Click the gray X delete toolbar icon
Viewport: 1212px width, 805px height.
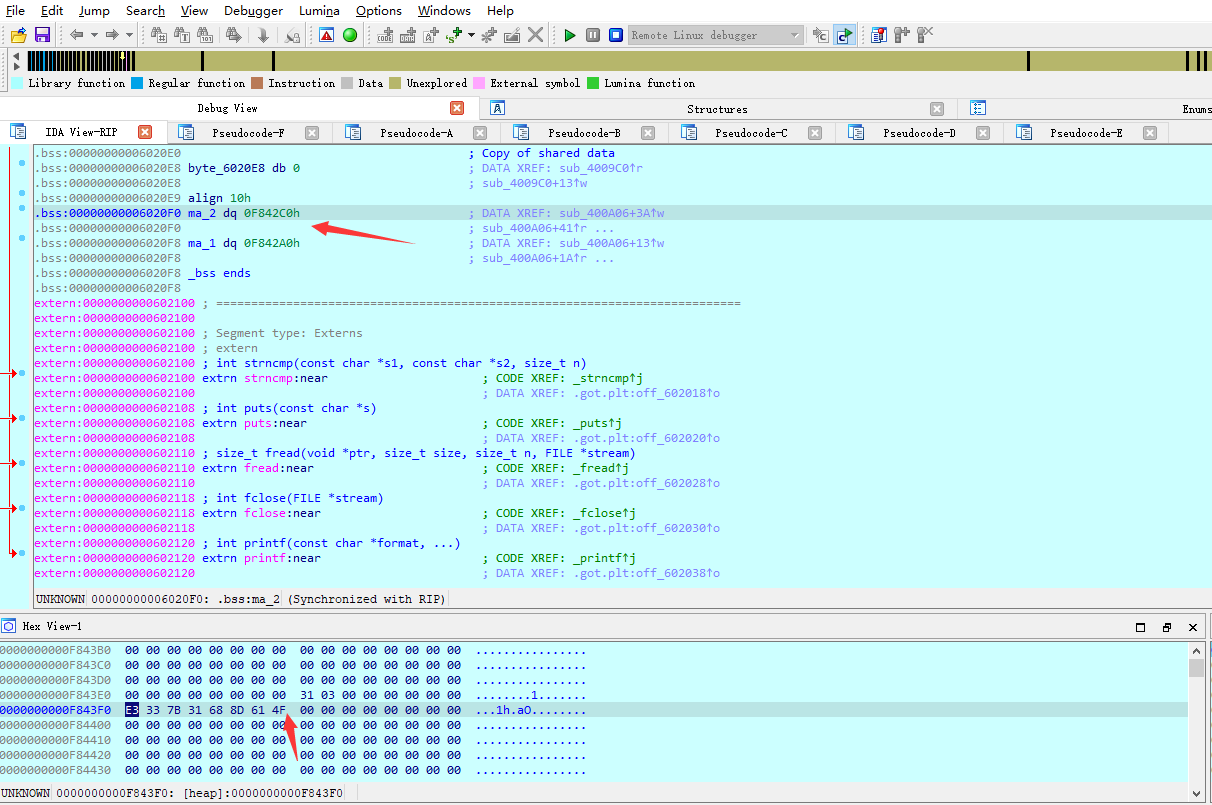click(536, 35)
